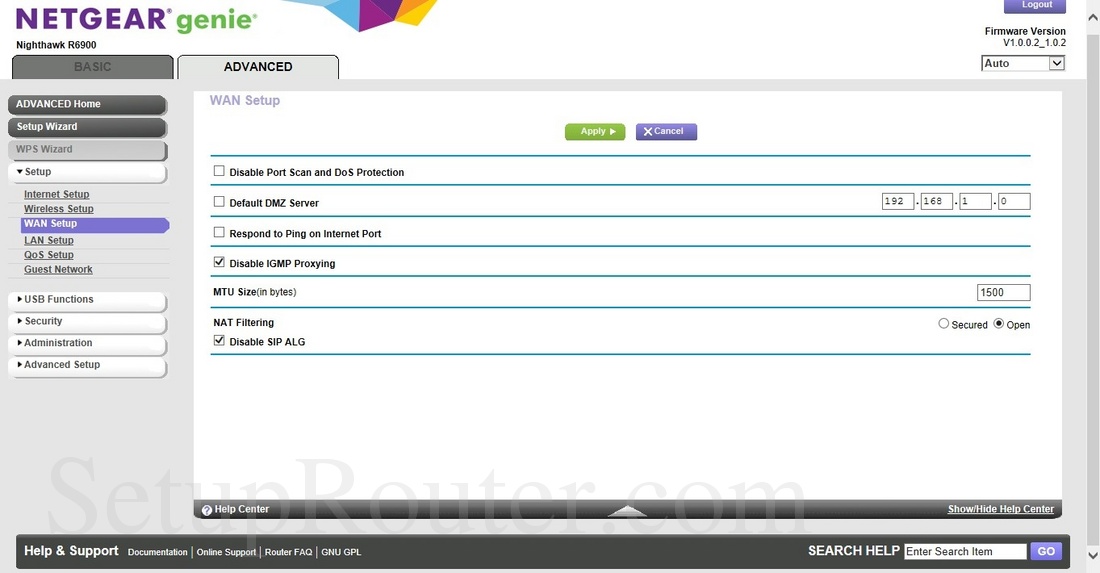The image size is (1100, 573).
Task: Uncheck Disable IGMP Proxying
Action: [x=219, y=262]
